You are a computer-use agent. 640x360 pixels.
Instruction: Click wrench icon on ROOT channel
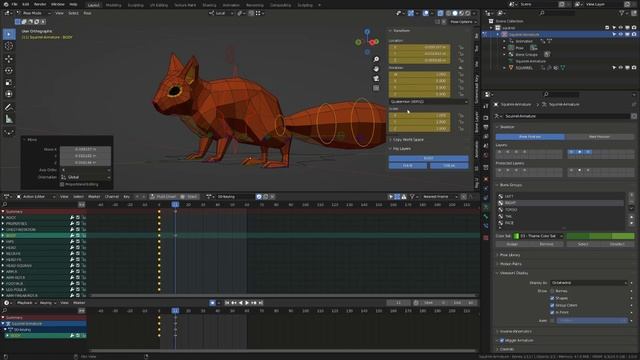tap(72, 218)
